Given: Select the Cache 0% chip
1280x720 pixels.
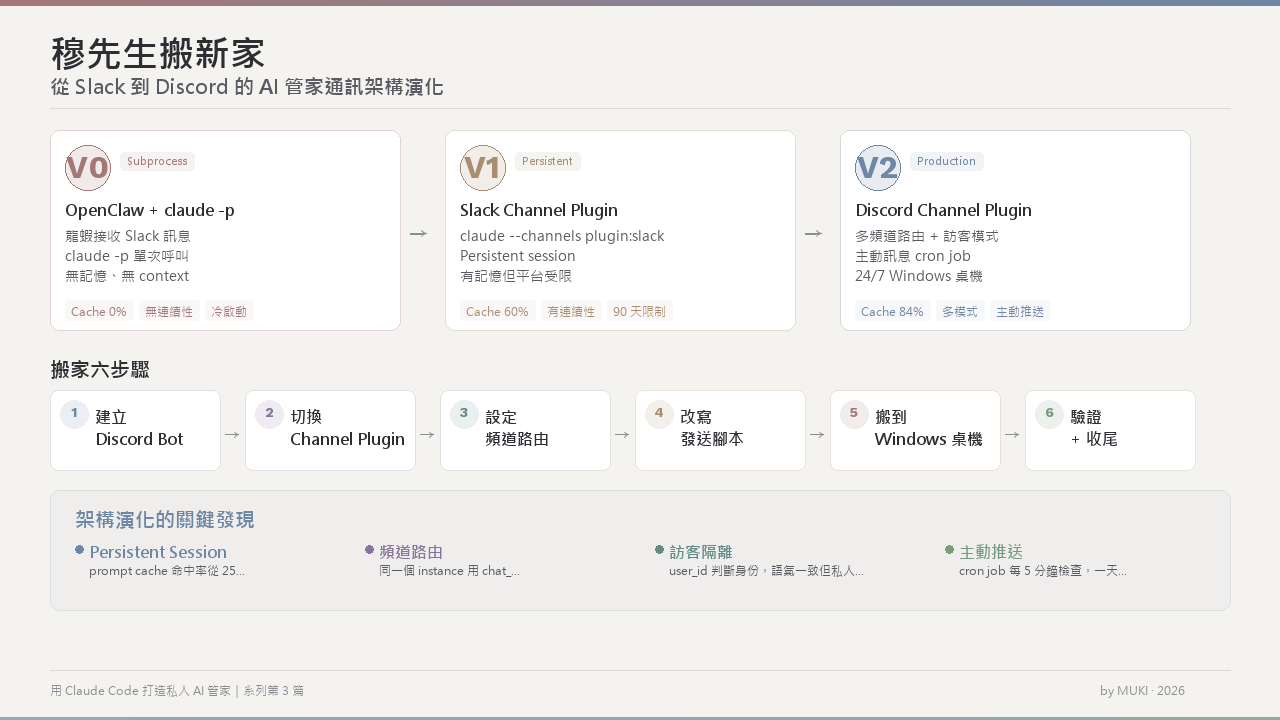Looking at the screenshot, I should 99,311.
